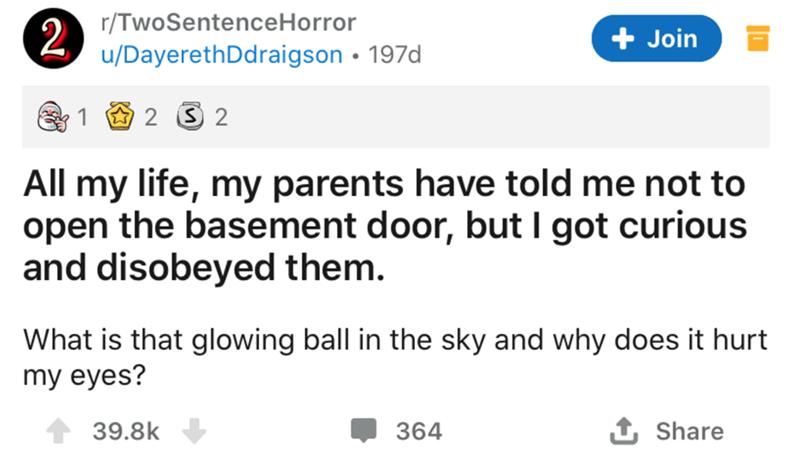The height and width of the screenshot is (466, 800).
Task: Click the silver award count number
Action: [x=221, y=118]
